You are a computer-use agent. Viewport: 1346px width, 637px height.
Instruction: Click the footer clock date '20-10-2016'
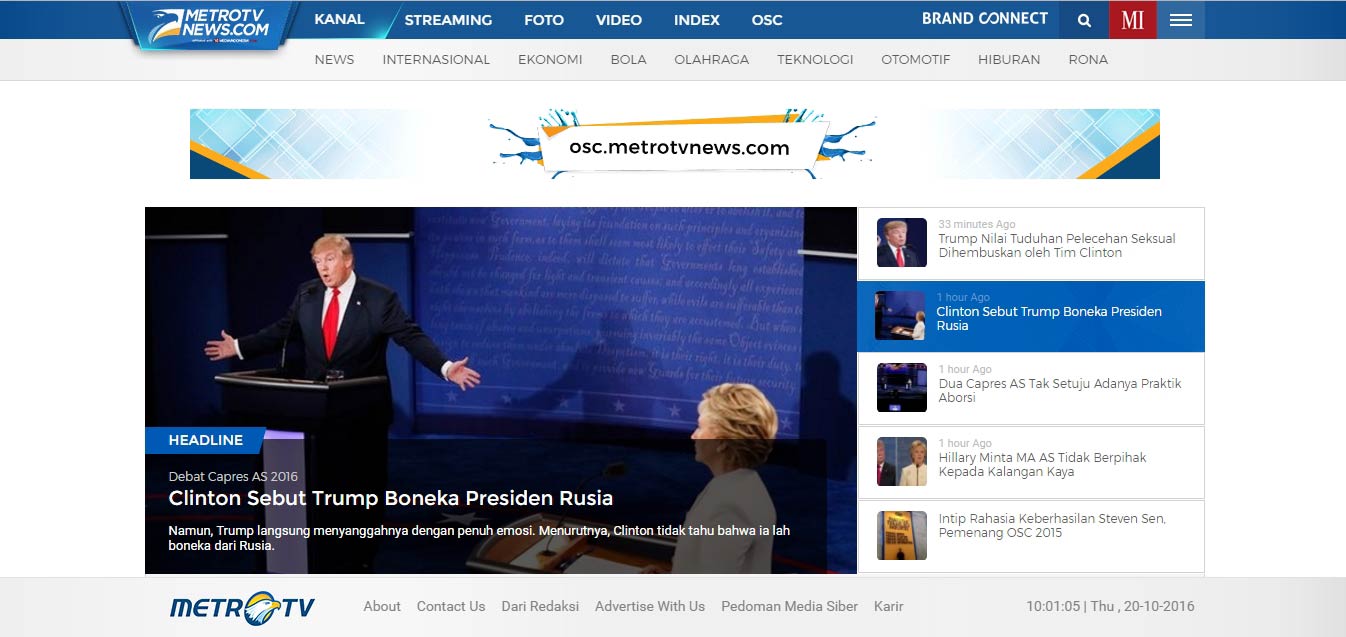pyautogui.click(x=1157, y=606)
